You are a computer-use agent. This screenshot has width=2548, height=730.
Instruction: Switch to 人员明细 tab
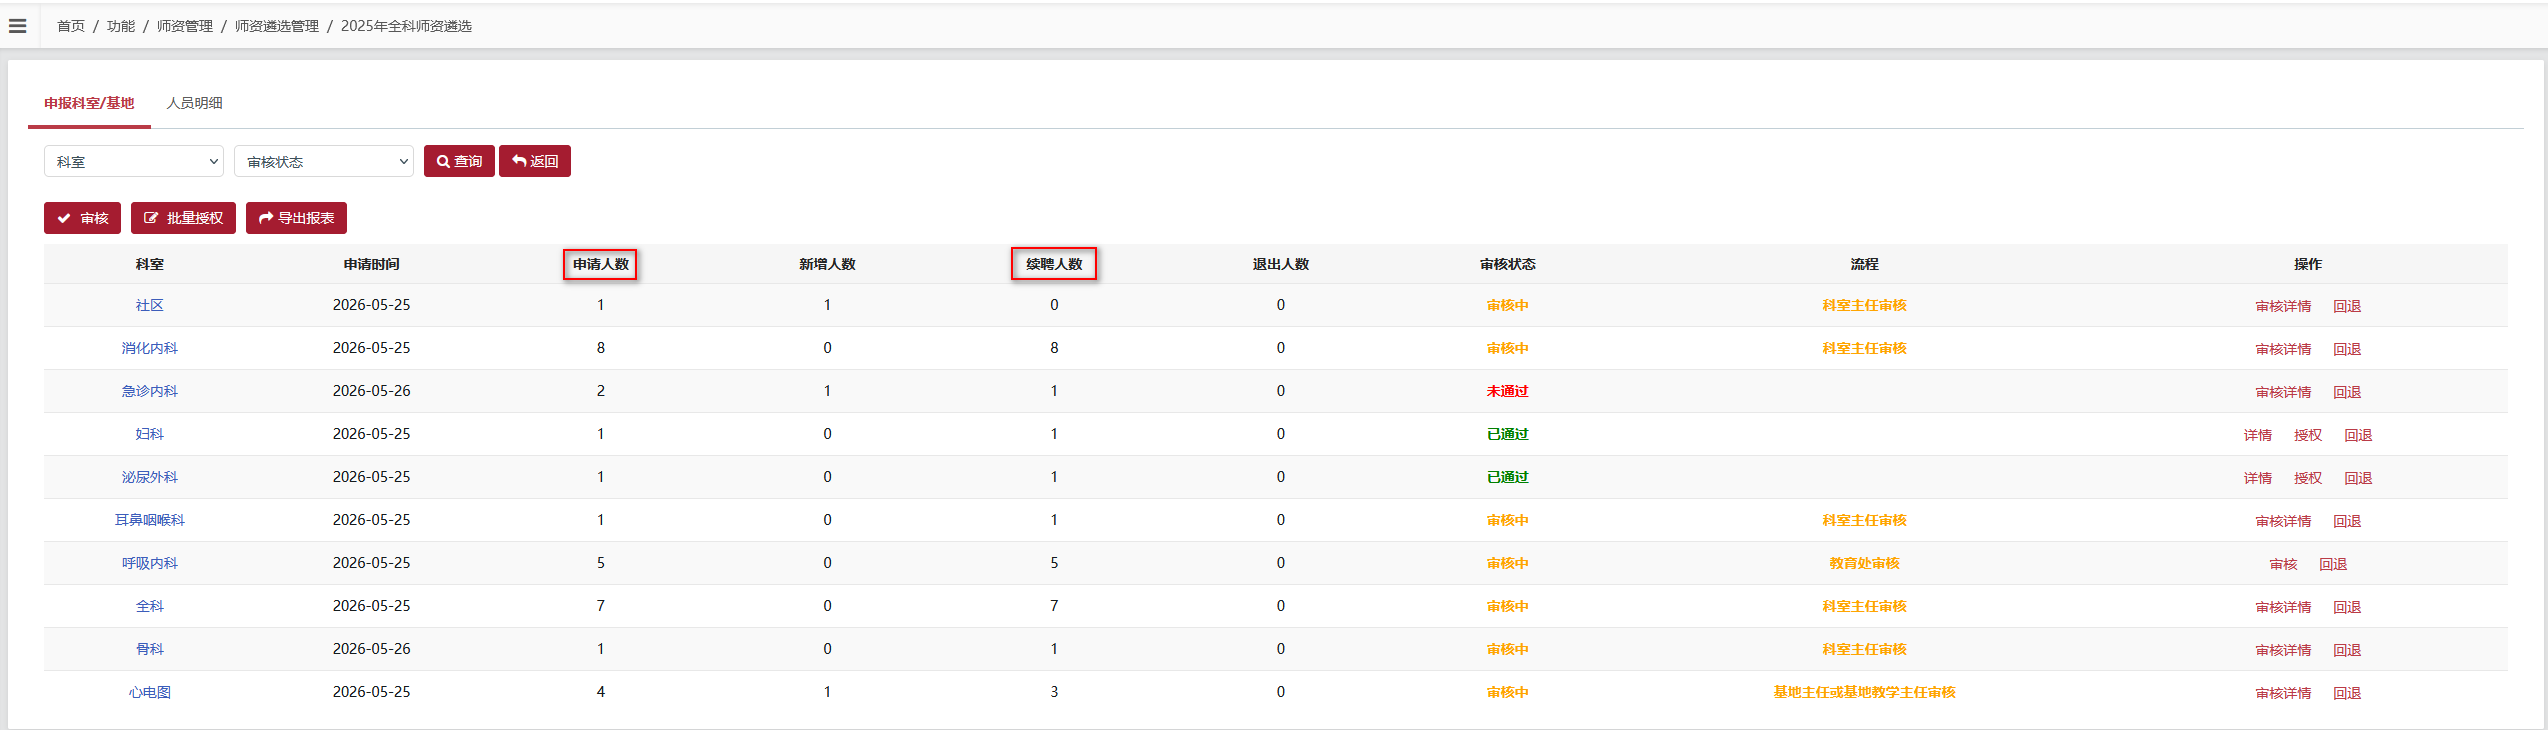pos(195,103)
